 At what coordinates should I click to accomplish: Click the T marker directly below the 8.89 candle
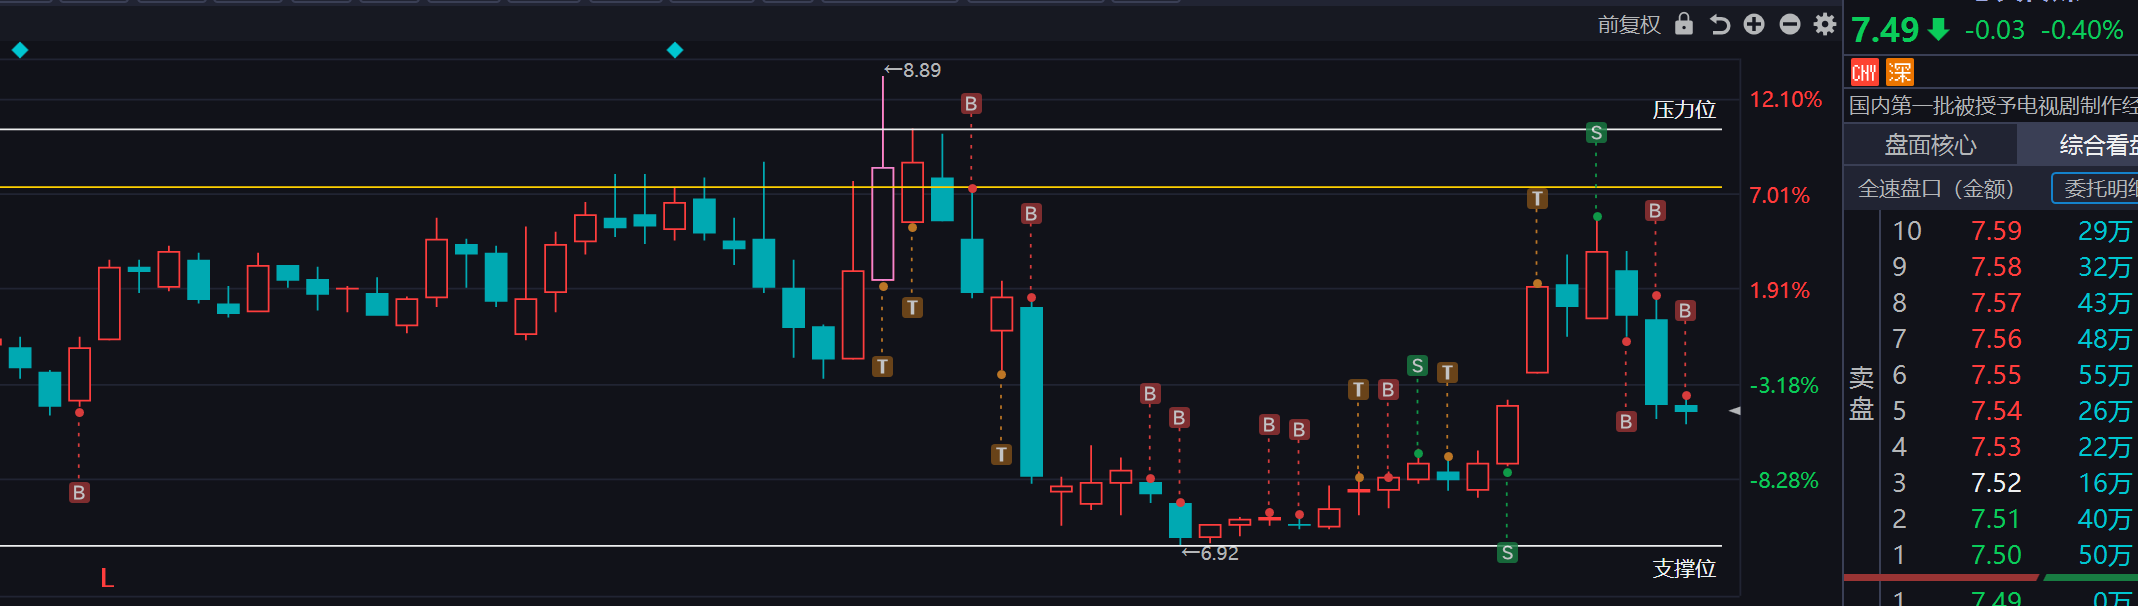click(x=882, y=367)
